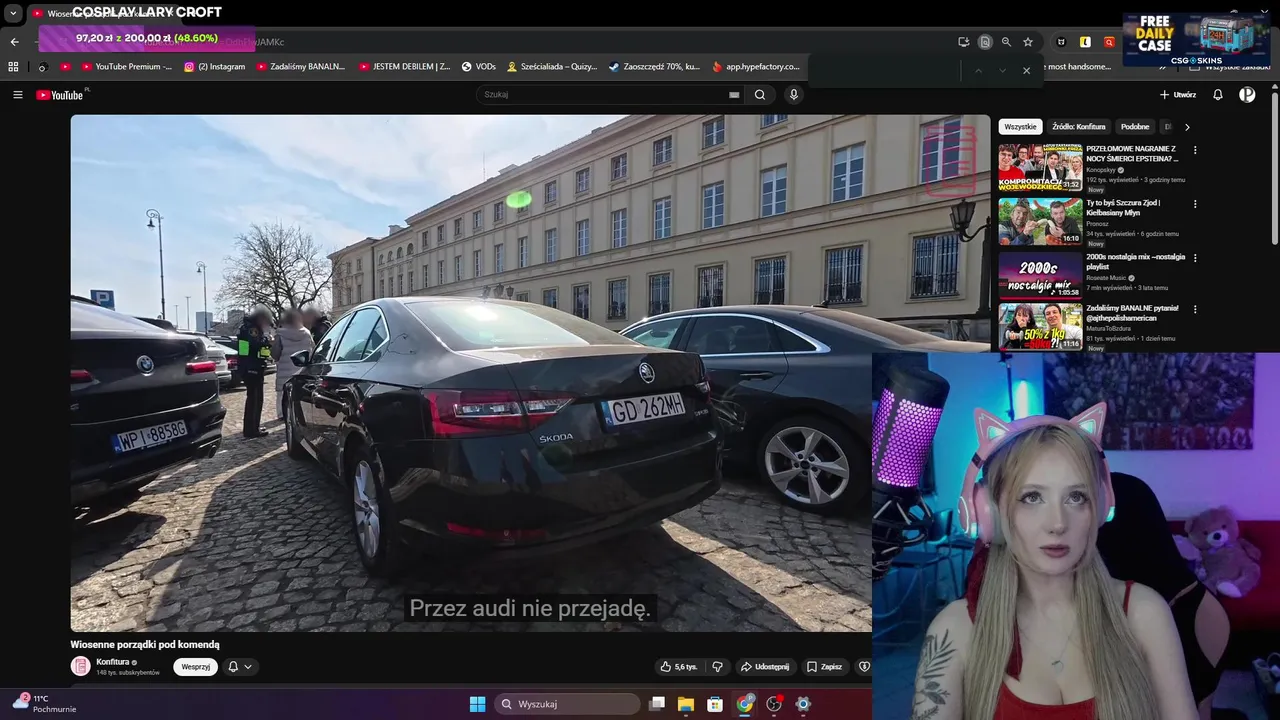
Task: Like the video (5,6 tys.)
Action: point(678,667)
